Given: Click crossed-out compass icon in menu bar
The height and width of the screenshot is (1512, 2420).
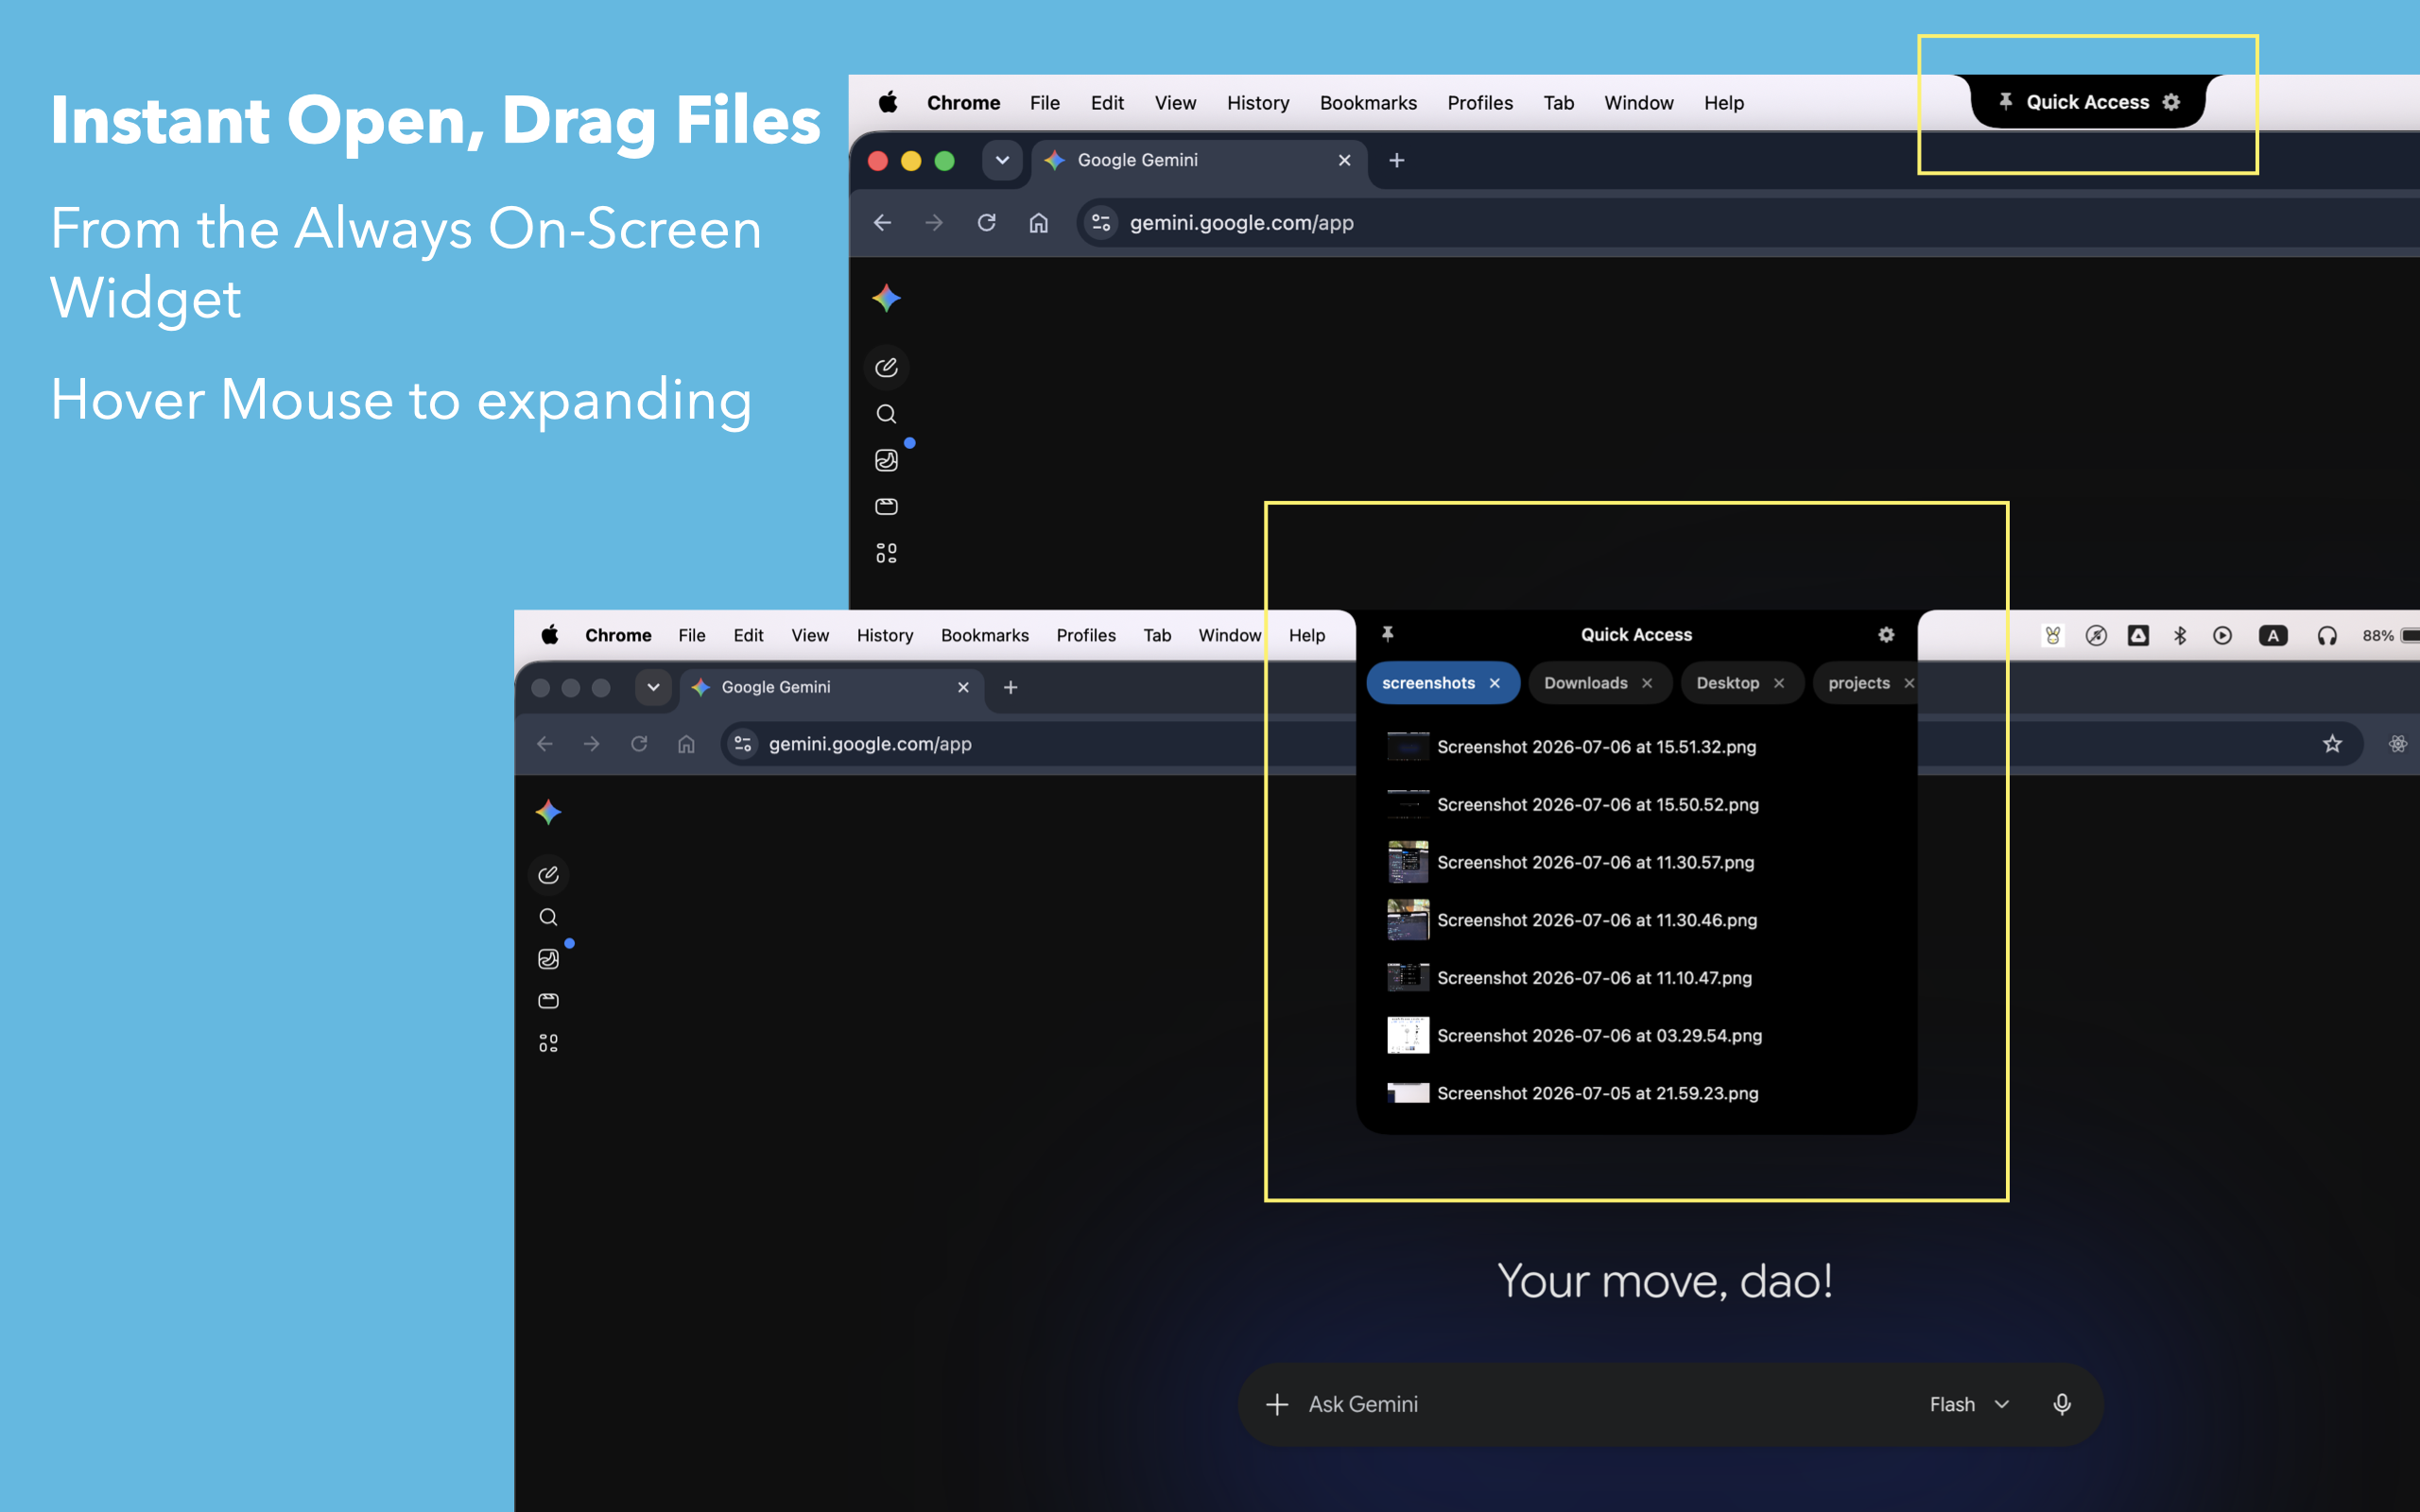Looking at the screenshot, I should click(2096, 635).
